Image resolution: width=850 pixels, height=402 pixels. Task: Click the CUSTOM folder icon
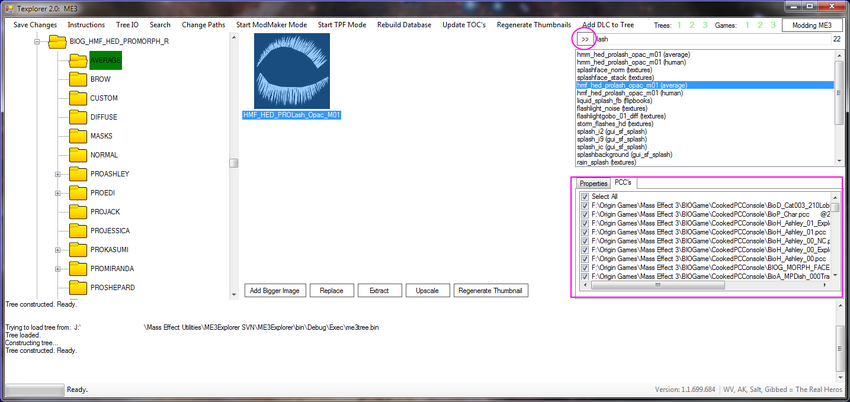click(x=78, y=98)
